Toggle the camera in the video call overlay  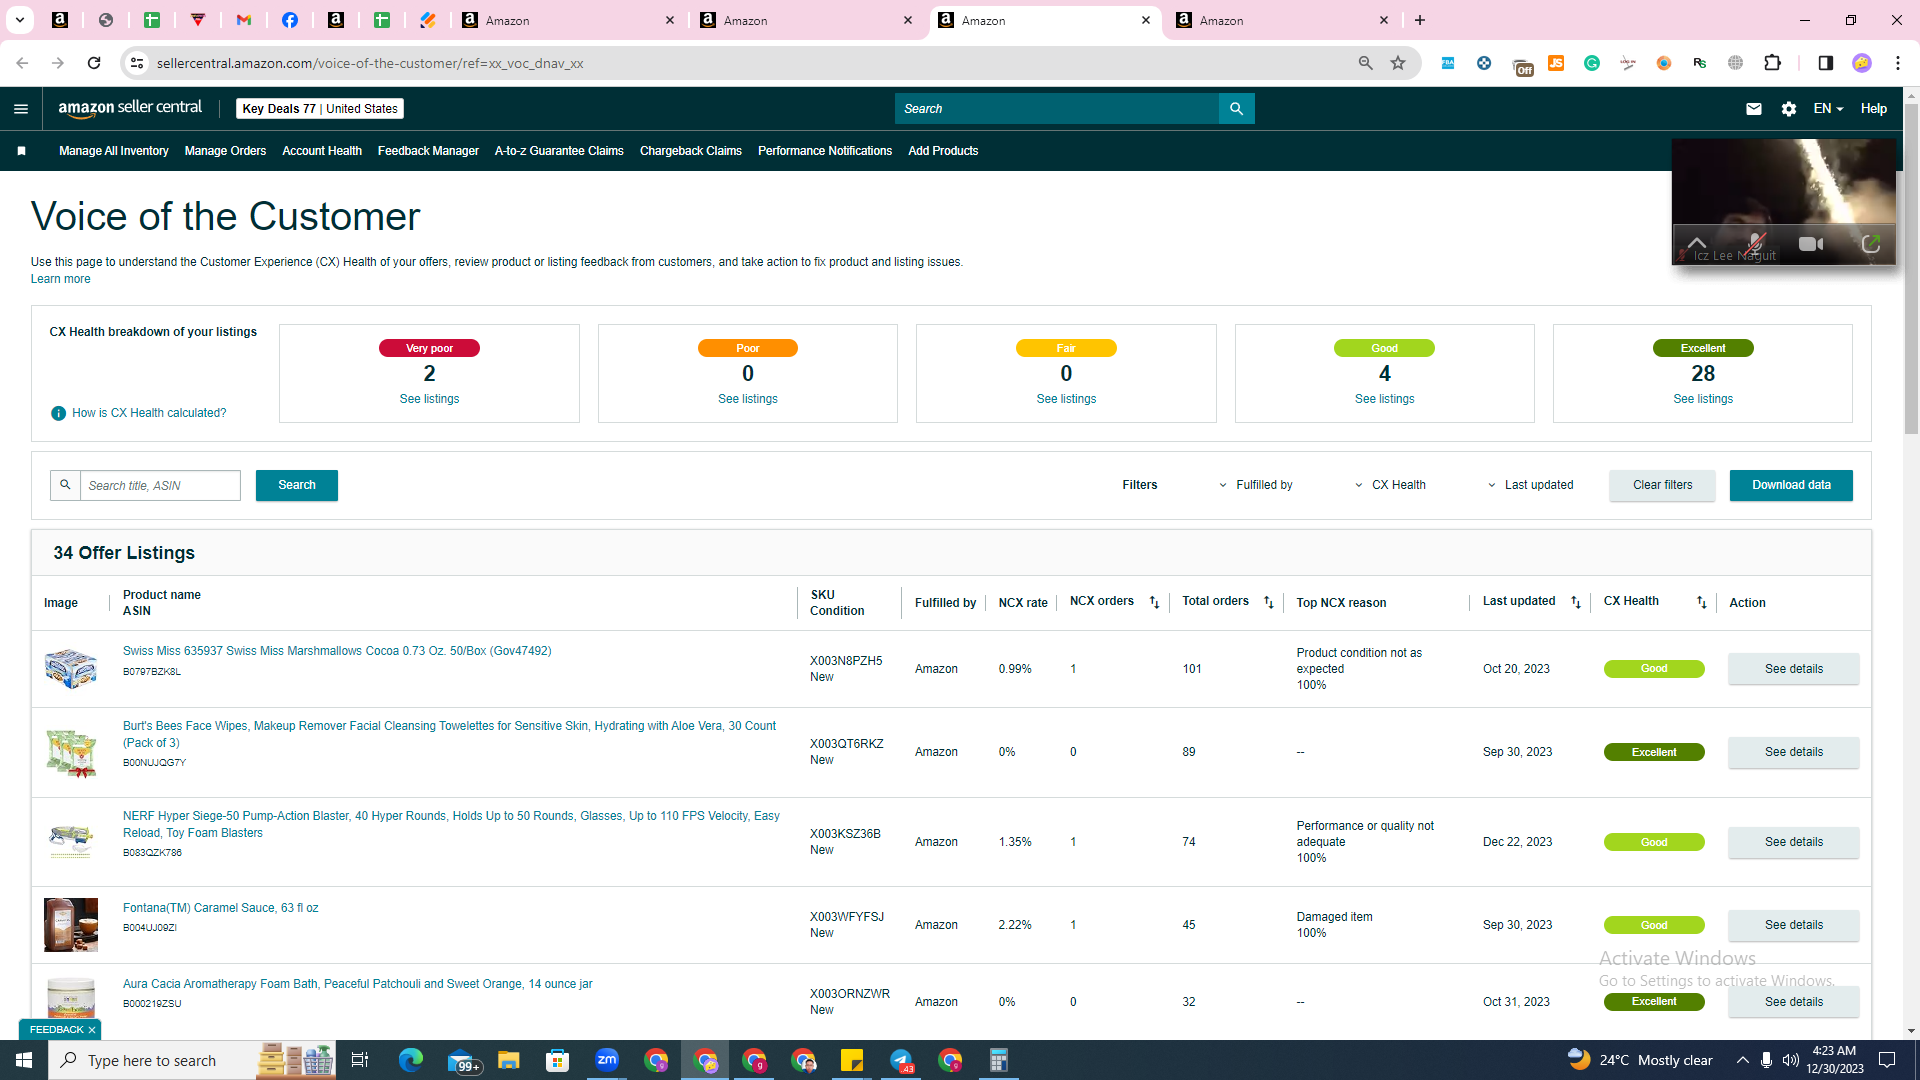pos(1811,244)
